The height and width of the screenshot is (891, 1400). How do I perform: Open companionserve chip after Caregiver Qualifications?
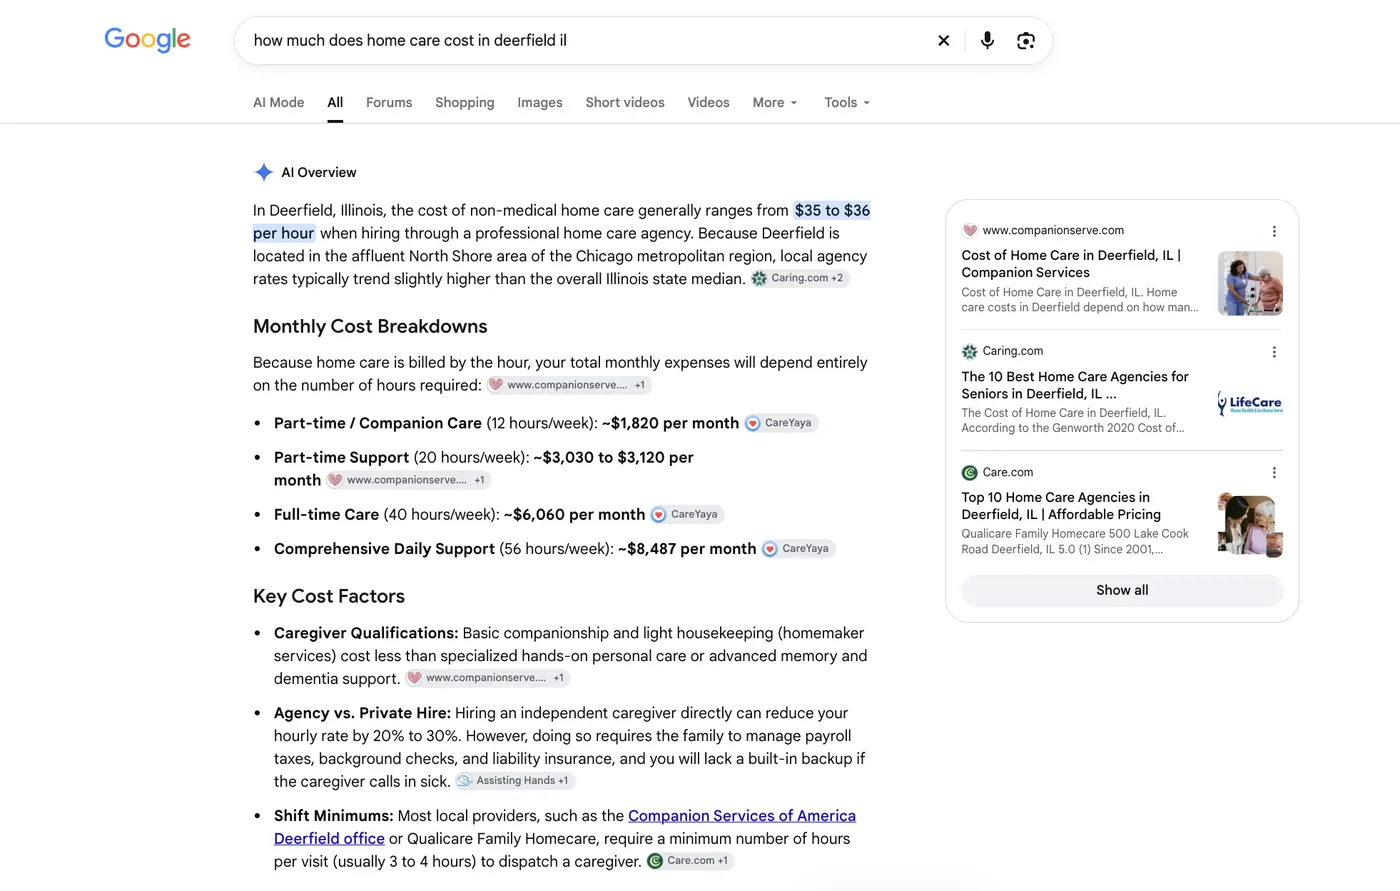click(487, 678)
